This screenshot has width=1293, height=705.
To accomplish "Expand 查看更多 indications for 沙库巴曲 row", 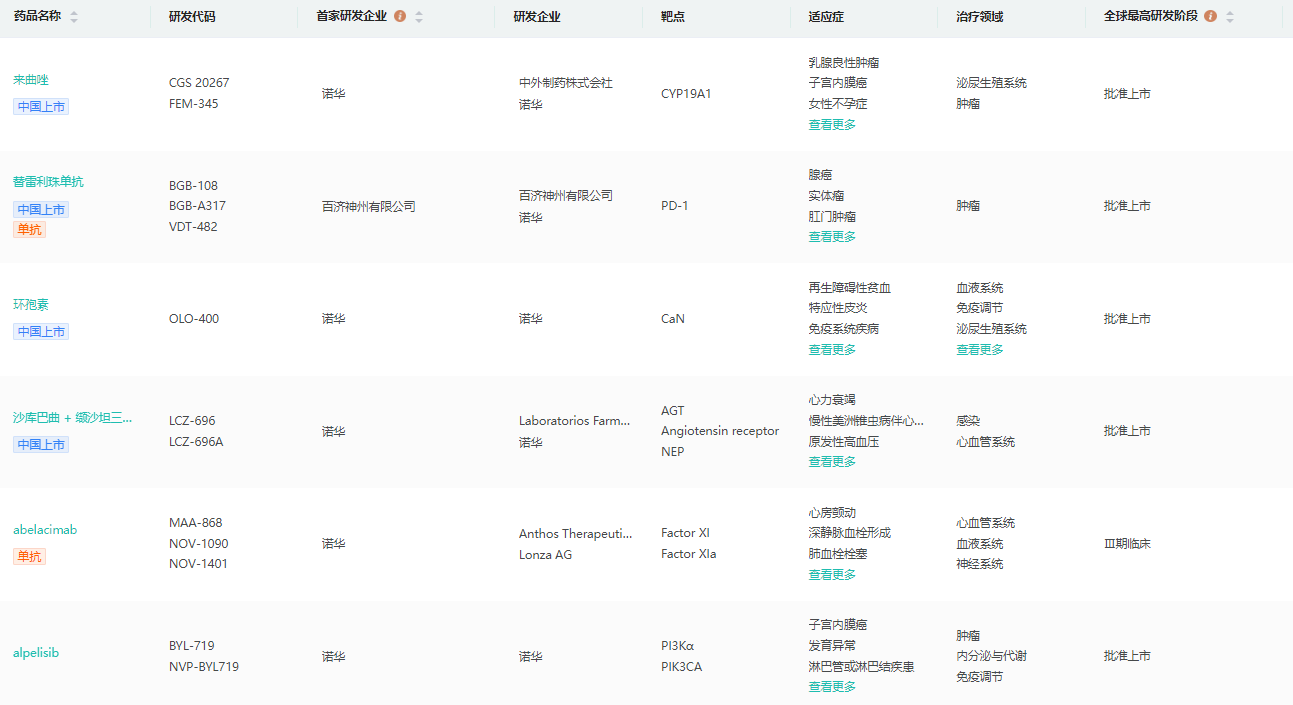I will (x=832, y=462).
